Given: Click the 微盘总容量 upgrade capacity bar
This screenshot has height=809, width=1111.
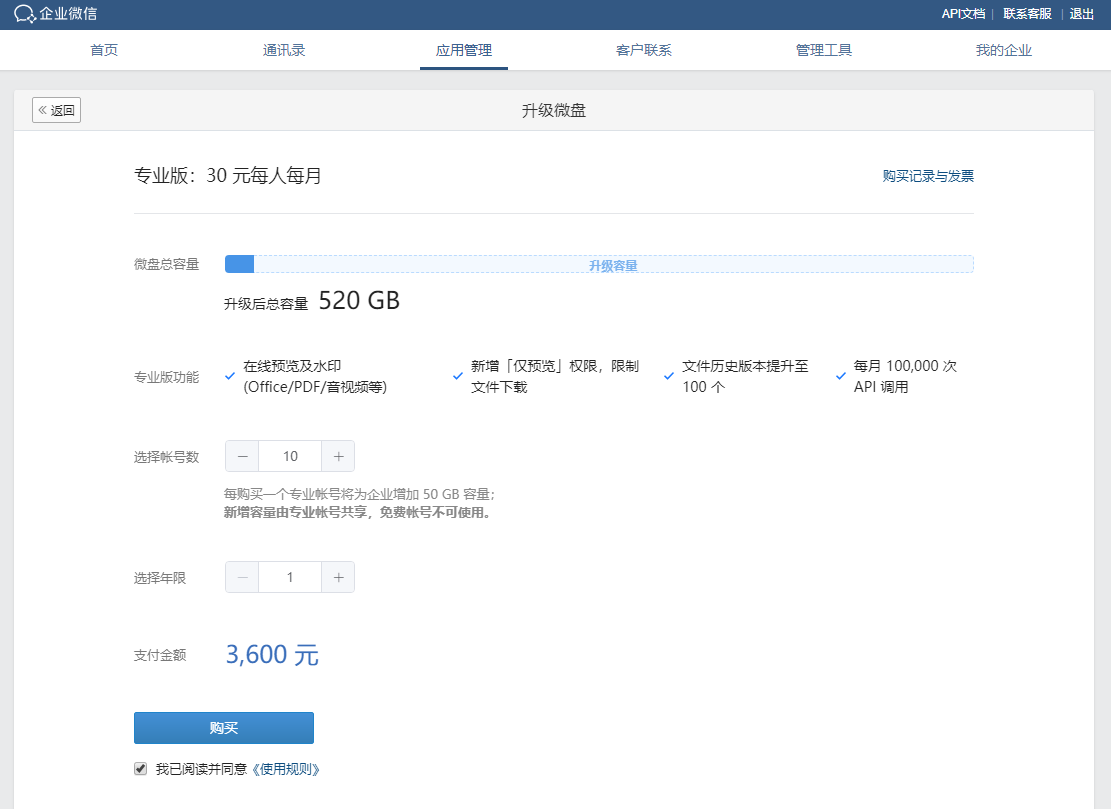Looking at the screenshot, I should (599, 264).
